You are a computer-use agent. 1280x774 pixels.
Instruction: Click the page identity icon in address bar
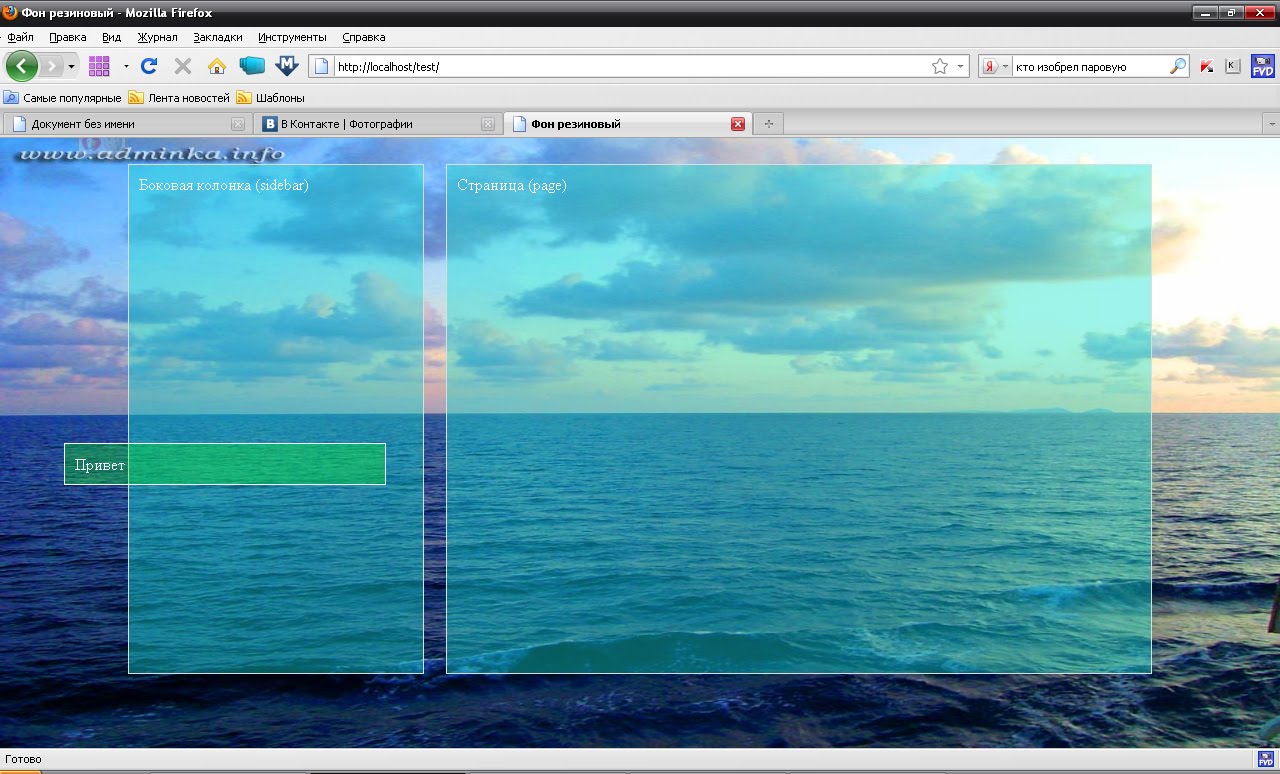click(321, 67)
